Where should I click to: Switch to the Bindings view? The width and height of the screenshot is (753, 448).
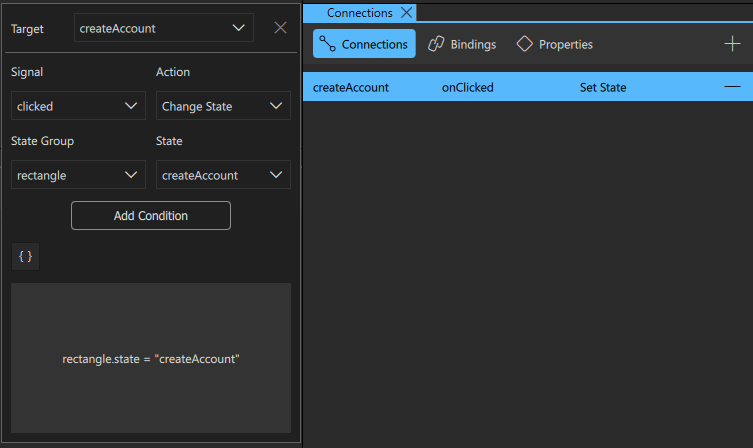pos(462,44)
